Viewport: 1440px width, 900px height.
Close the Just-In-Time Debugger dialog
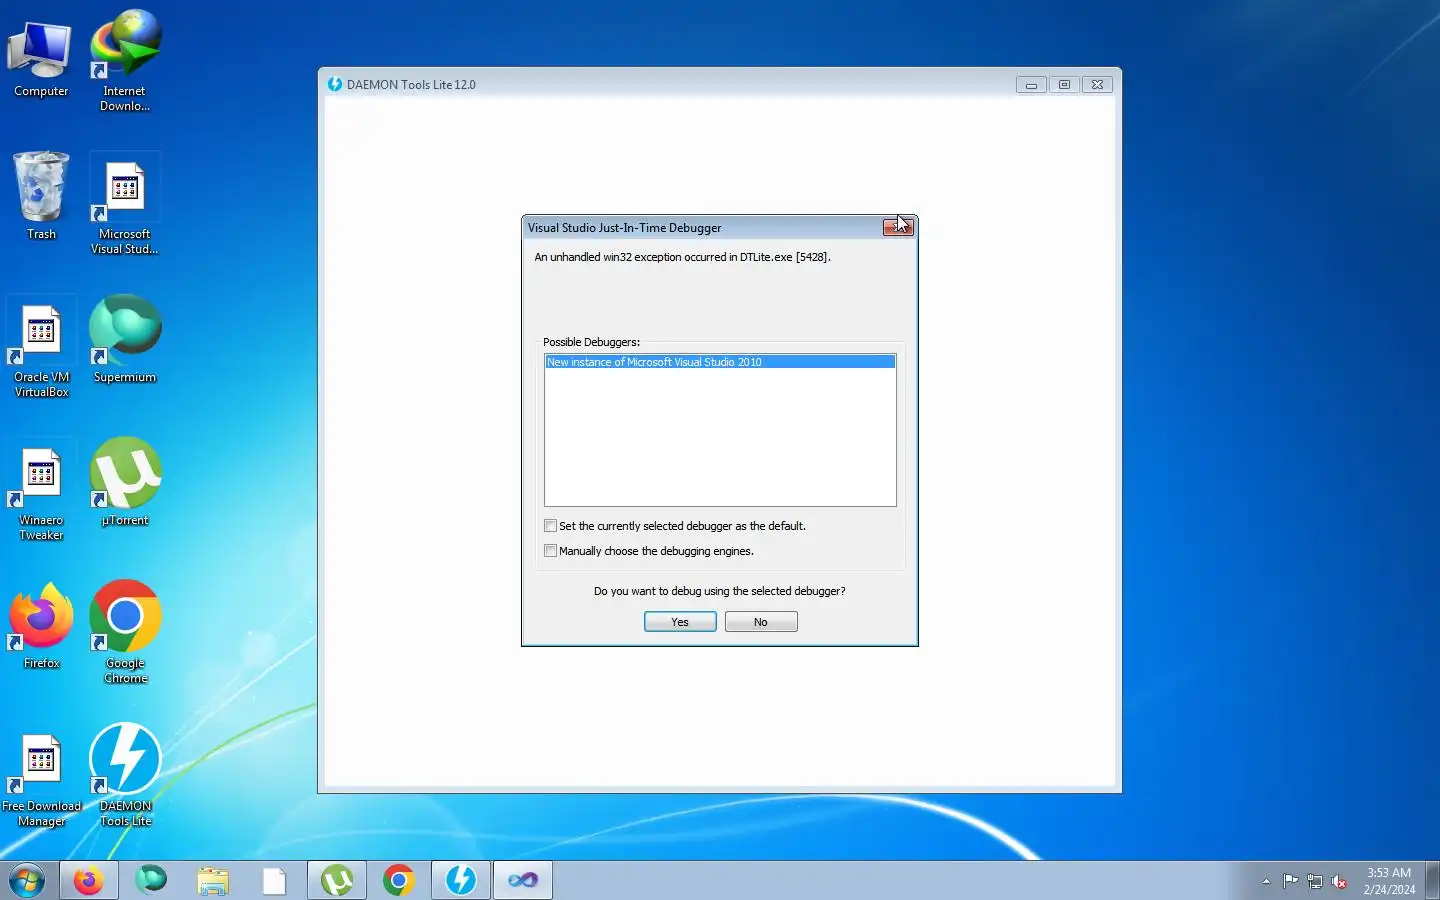[898, 228]
